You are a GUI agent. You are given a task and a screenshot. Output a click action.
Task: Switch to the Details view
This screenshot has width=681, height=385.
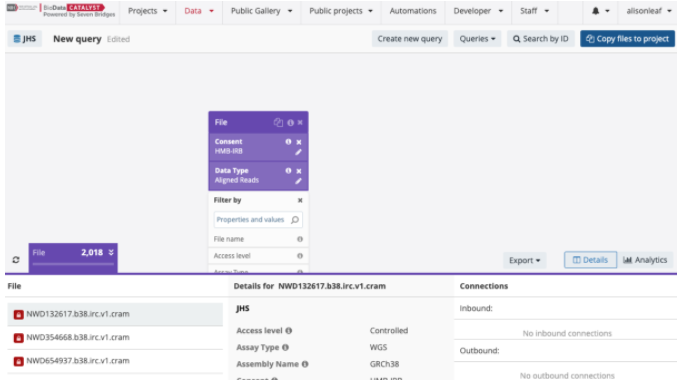[590, 260]
